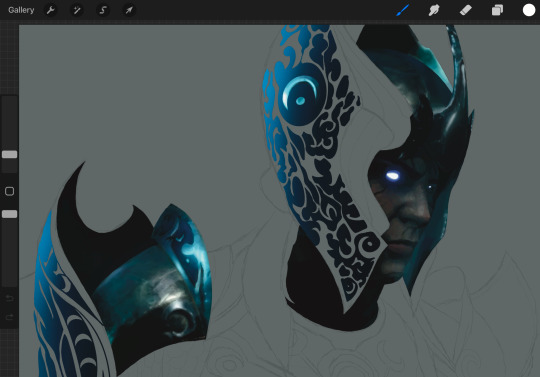This screenshot has width=540, height=377.
Task: Undo the last stroke
Action: [x=9, y=298]
